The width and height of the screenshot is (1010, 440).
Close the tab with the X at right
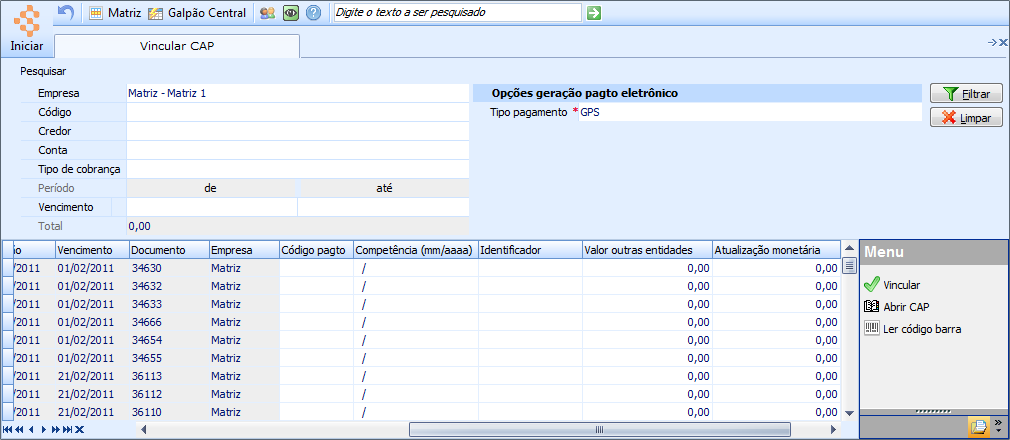tap(1003, 42)
